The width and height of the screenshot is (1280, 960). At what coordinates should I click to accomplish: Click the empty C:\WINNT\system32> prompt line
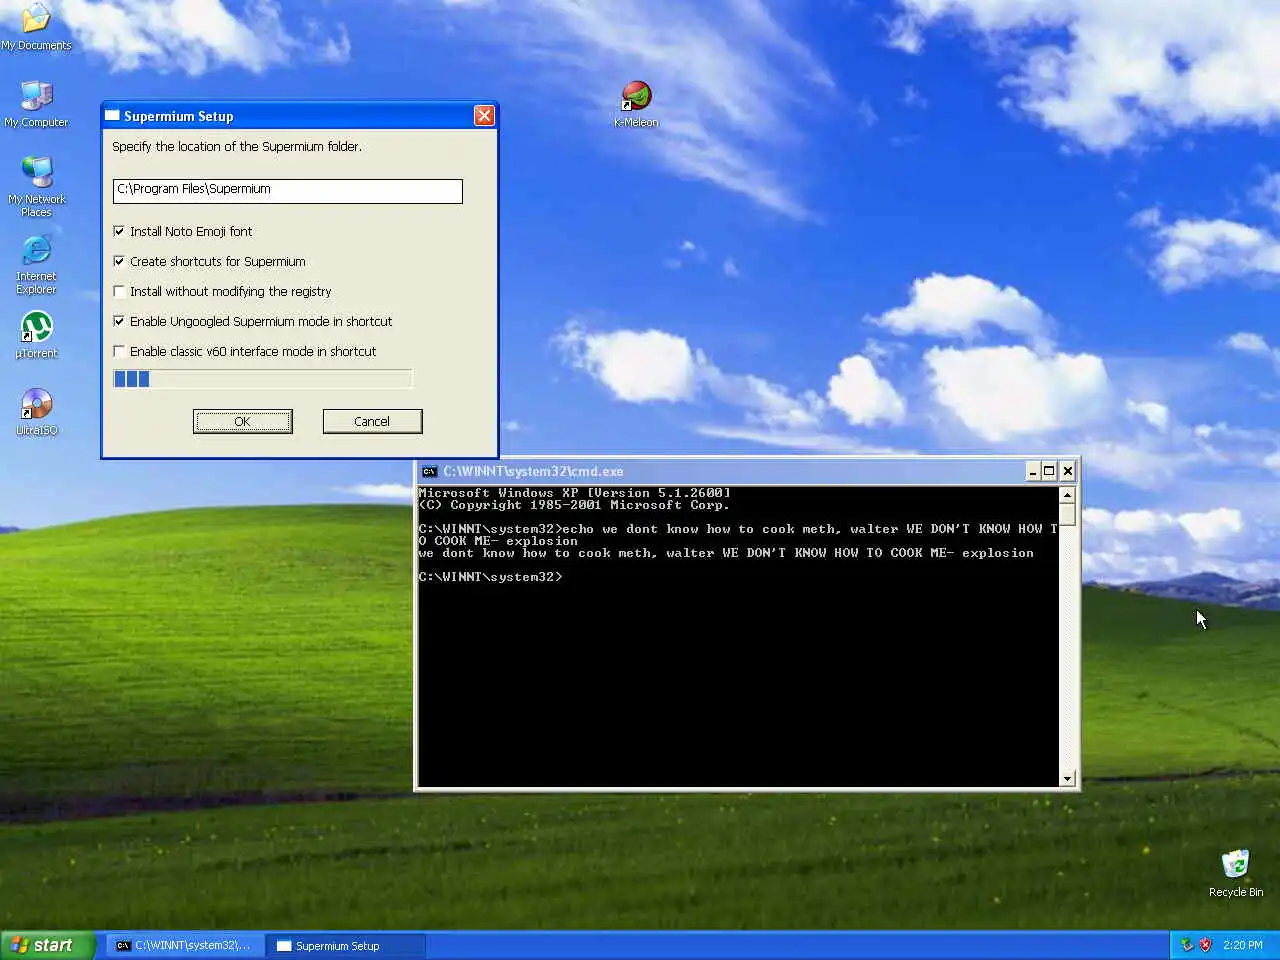[x=490, y=577]
